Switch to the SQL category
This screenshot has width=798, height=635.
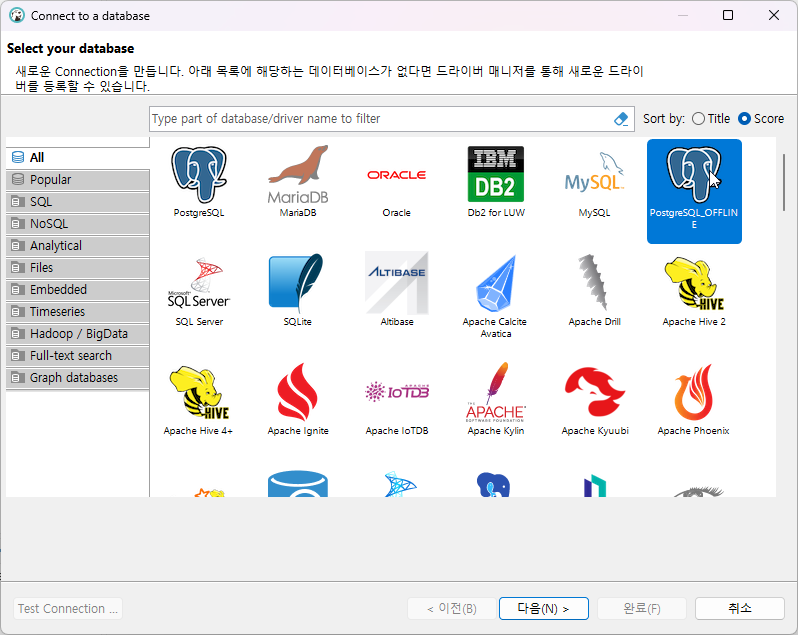coord(78,202)
